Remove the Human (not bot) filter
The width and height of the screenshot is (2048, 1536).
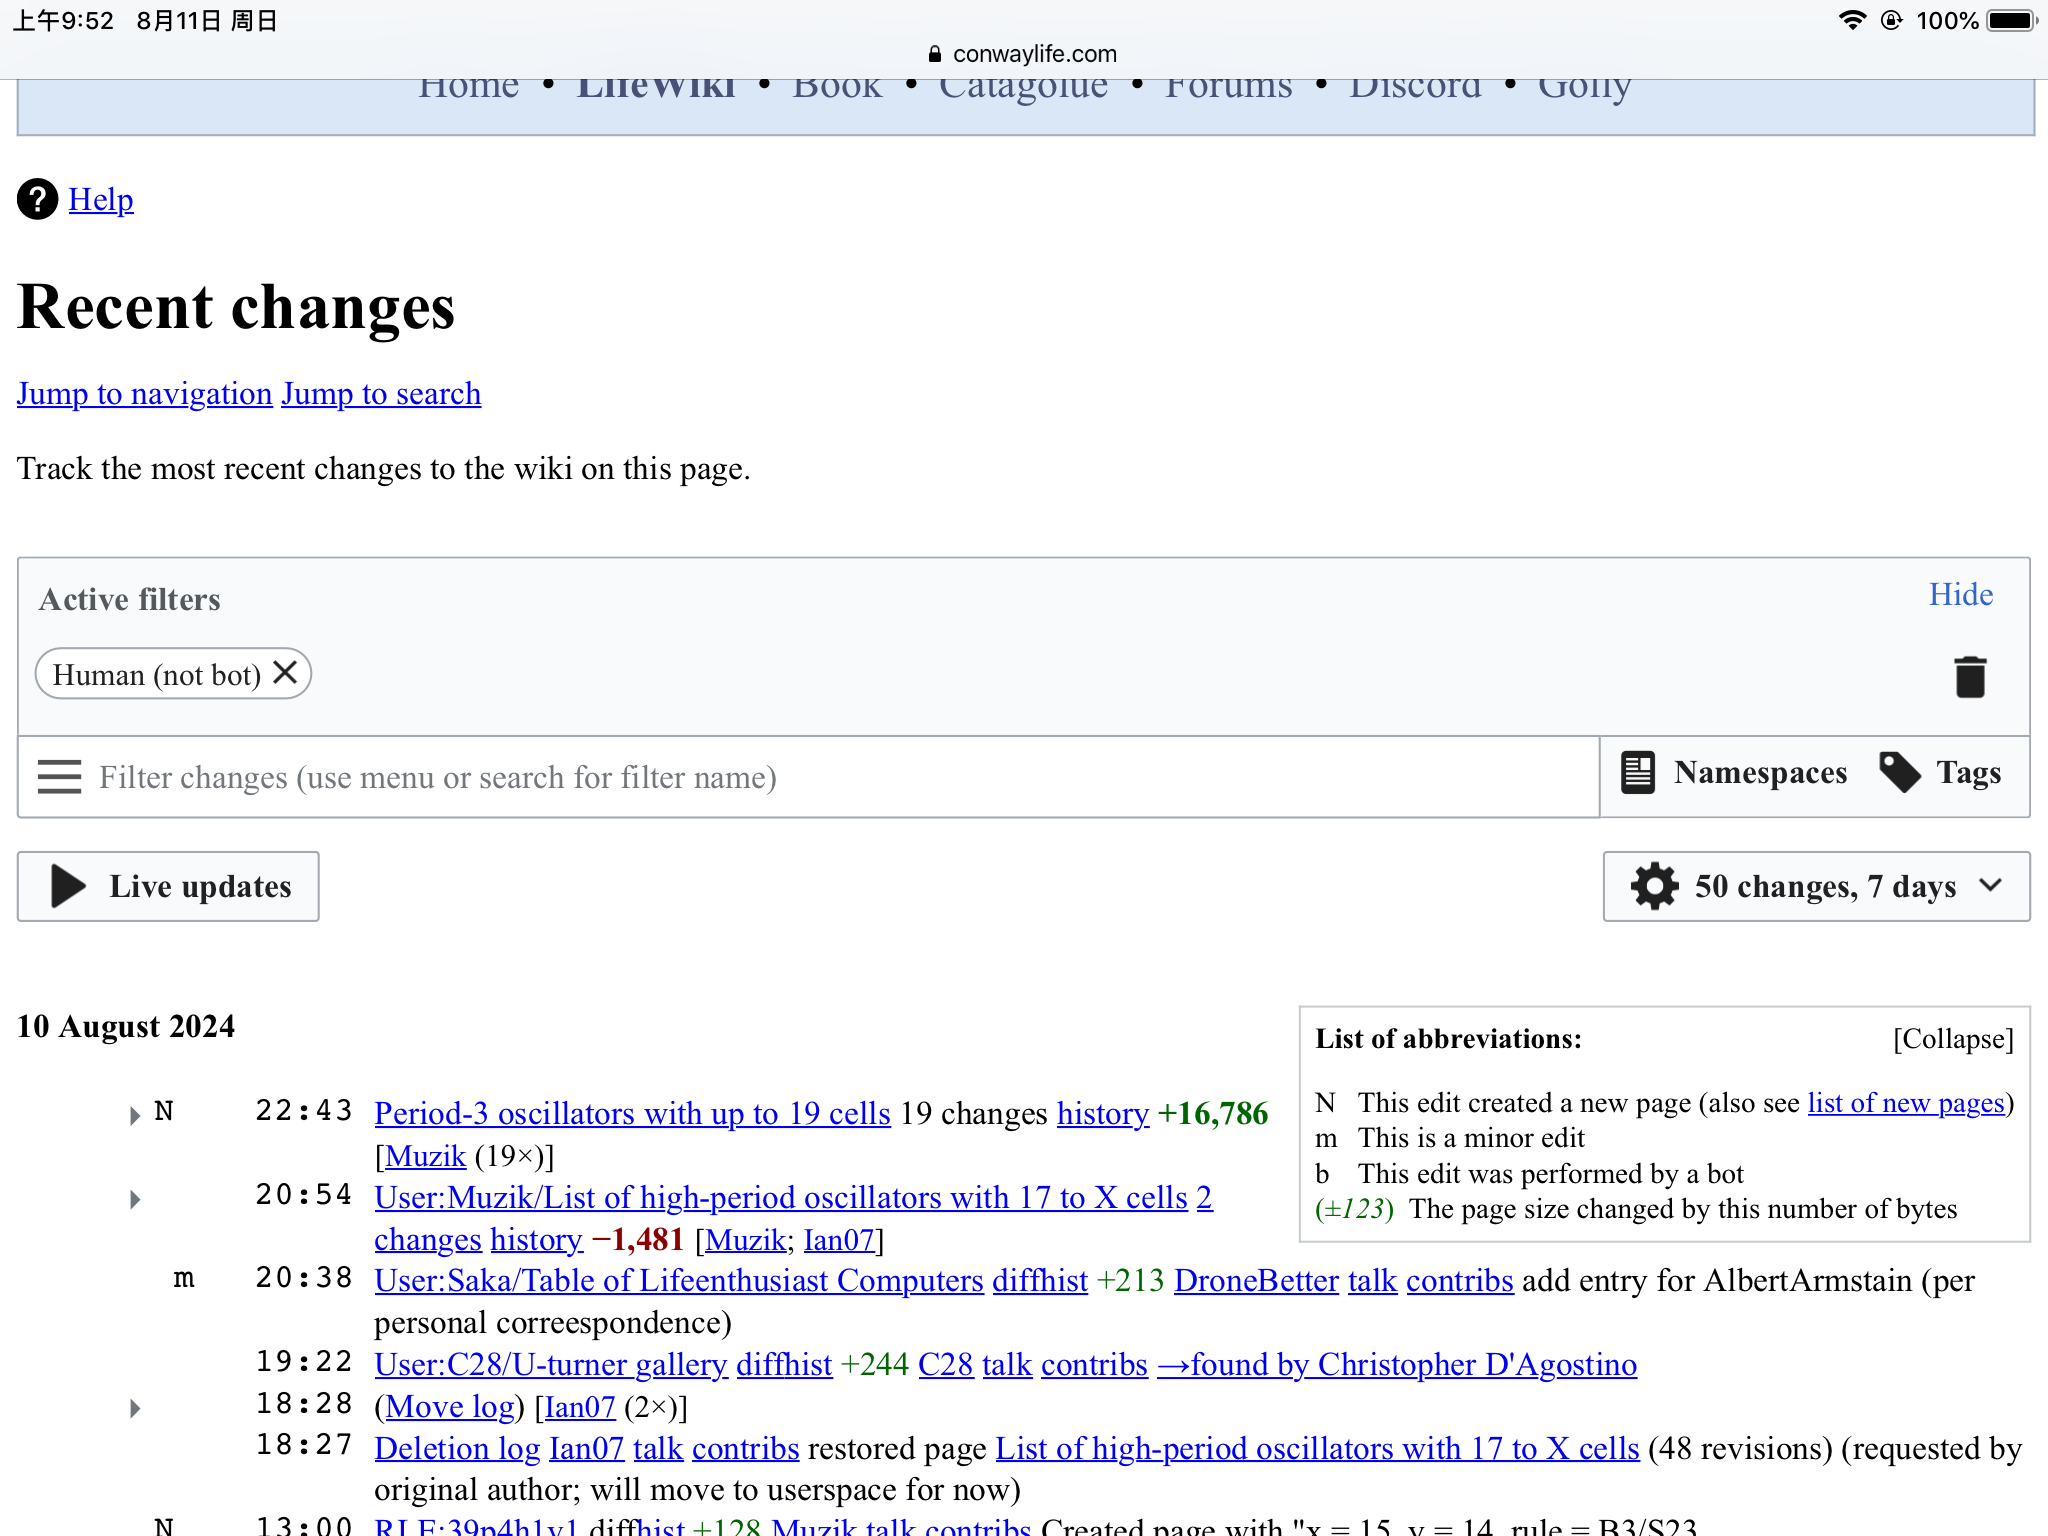pyautogui.click(x=285, y=673)
